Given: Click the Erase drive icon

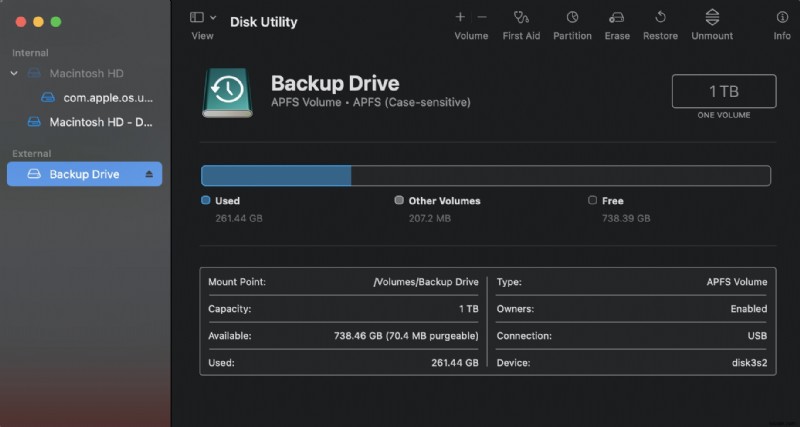Looking at the screenshot, I should [x=617, y=17].
